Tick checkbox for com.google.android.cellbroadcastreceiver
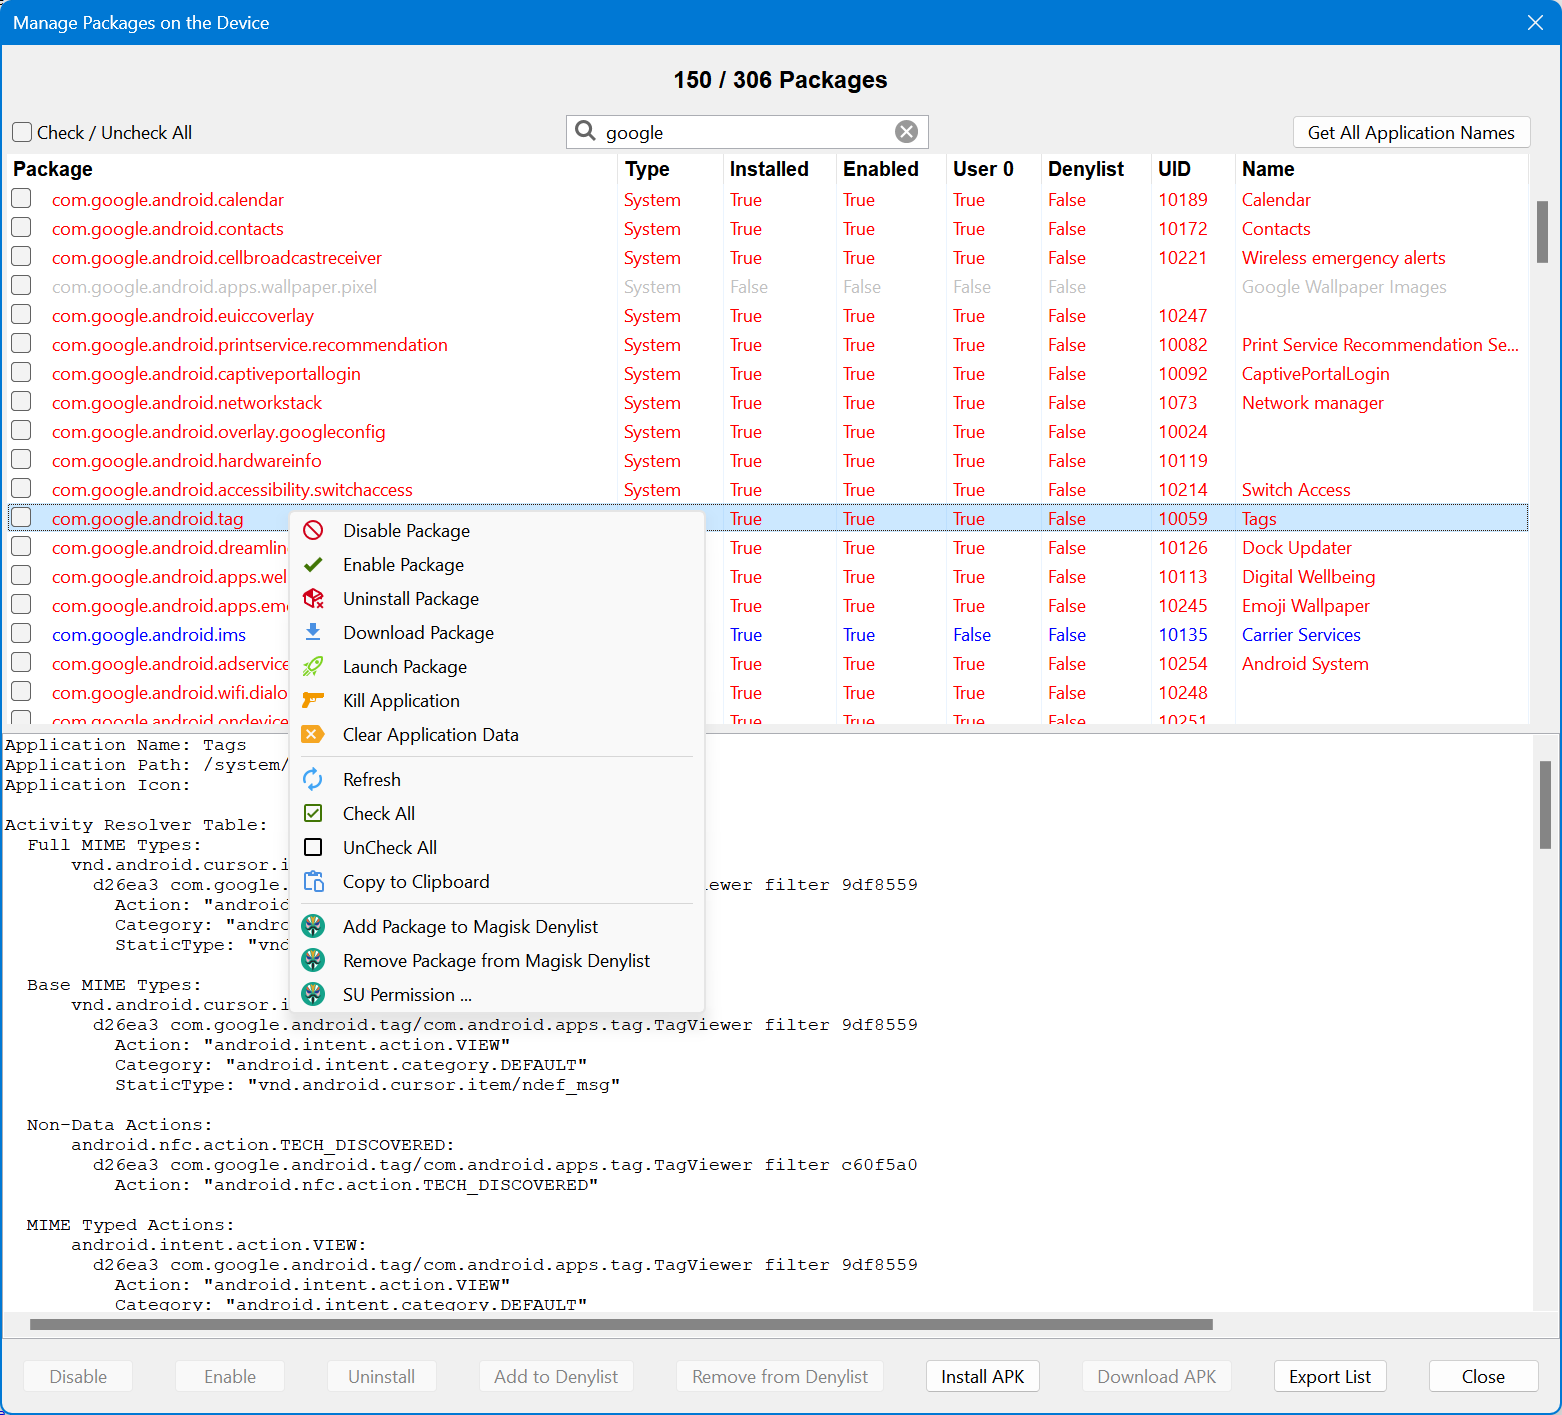The image size is (1562, 1415). (21, 257)
